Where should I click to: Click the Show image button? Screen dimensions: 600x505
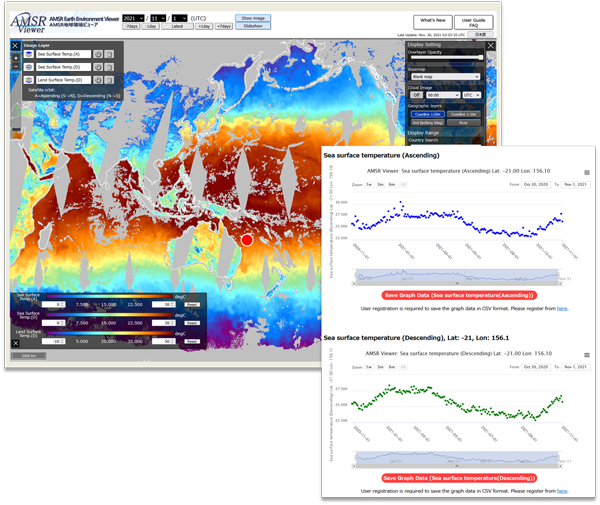pyautogui.click(x=253, y=18)
